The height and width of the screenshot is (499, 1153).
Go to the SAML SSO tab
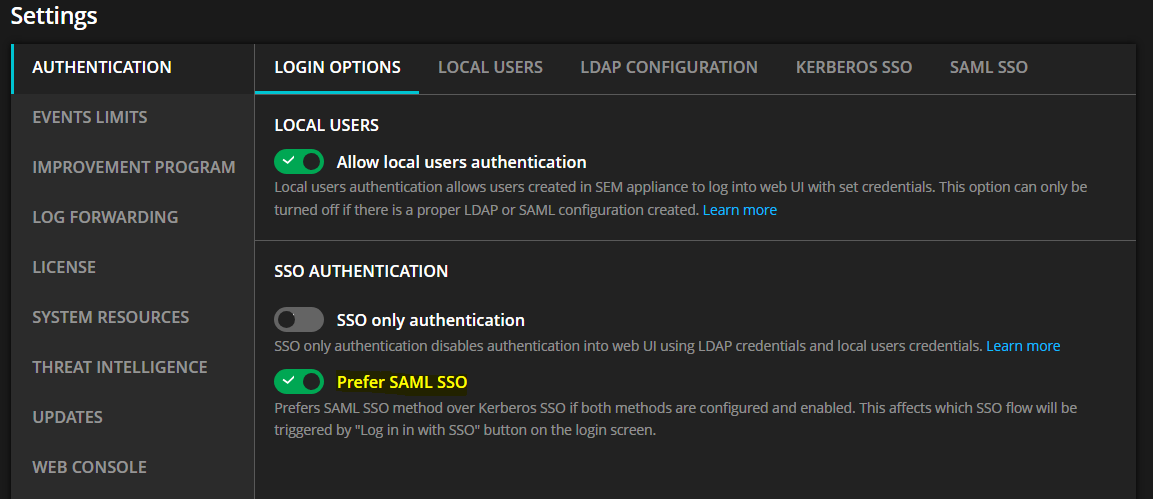tap(988, 67)
